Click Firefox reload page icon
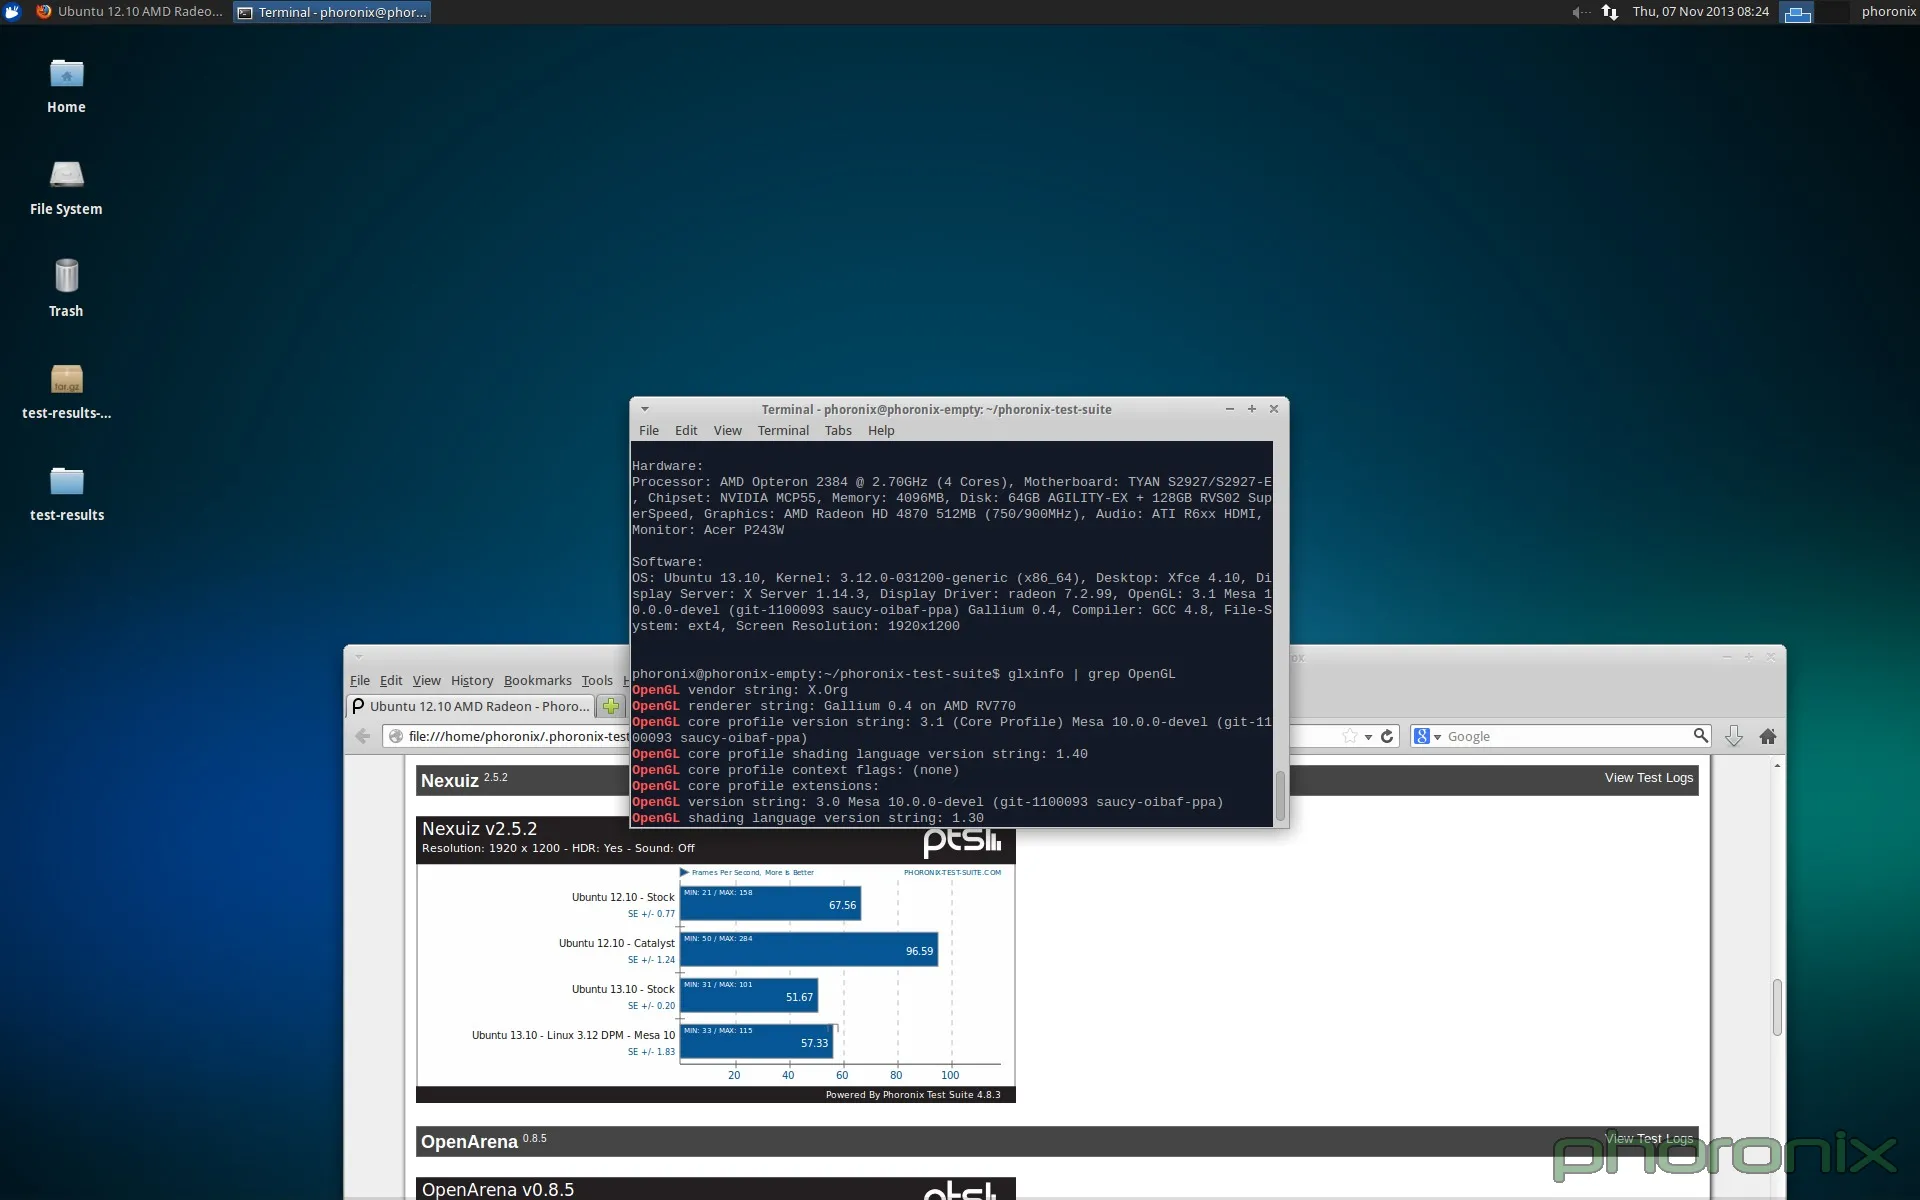Screen dimensions: 1920x1200 pyautogui.click(x=1387, y=736)
